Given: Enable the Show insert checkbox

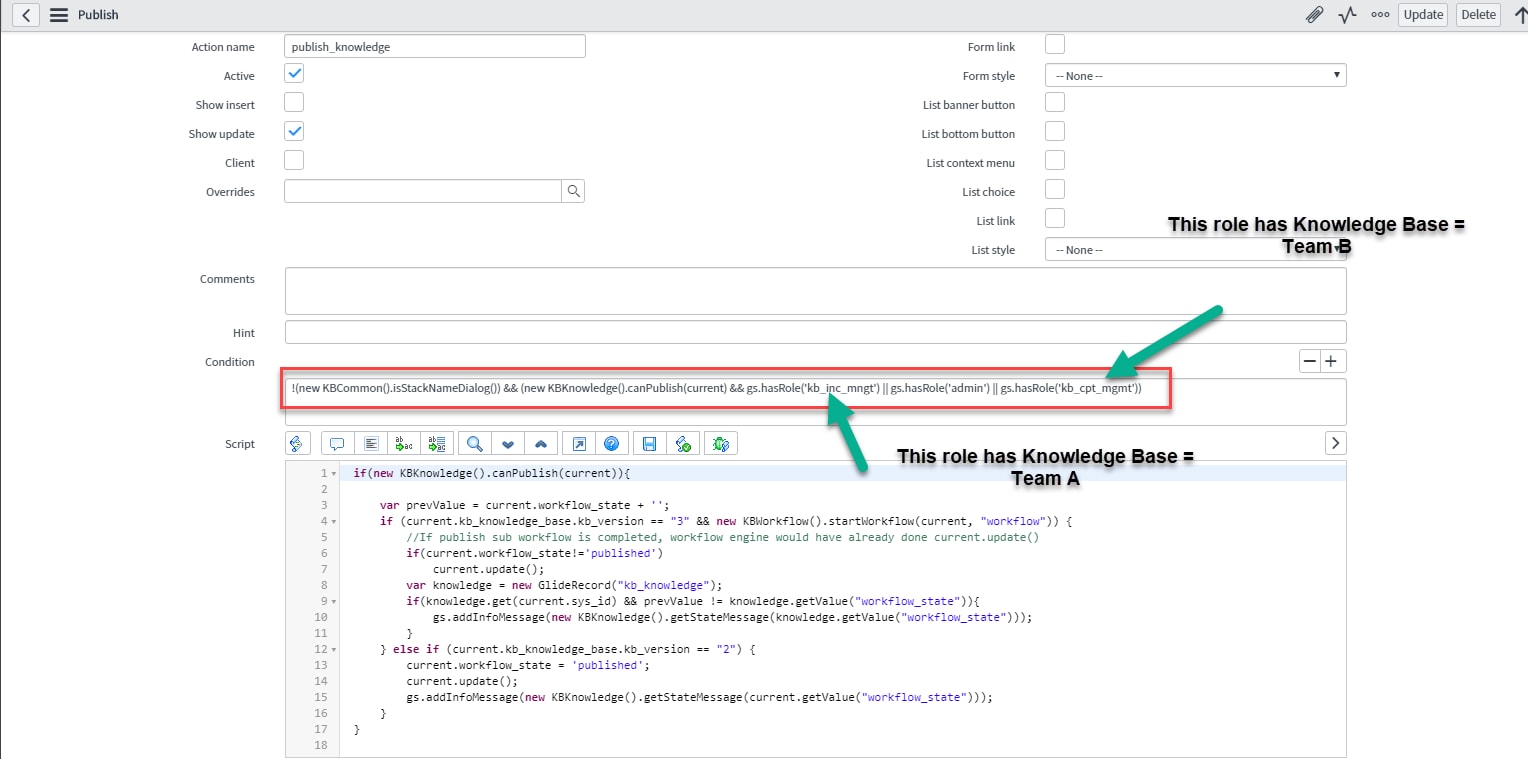Looking at the screenshot, I should coord(294,103).
